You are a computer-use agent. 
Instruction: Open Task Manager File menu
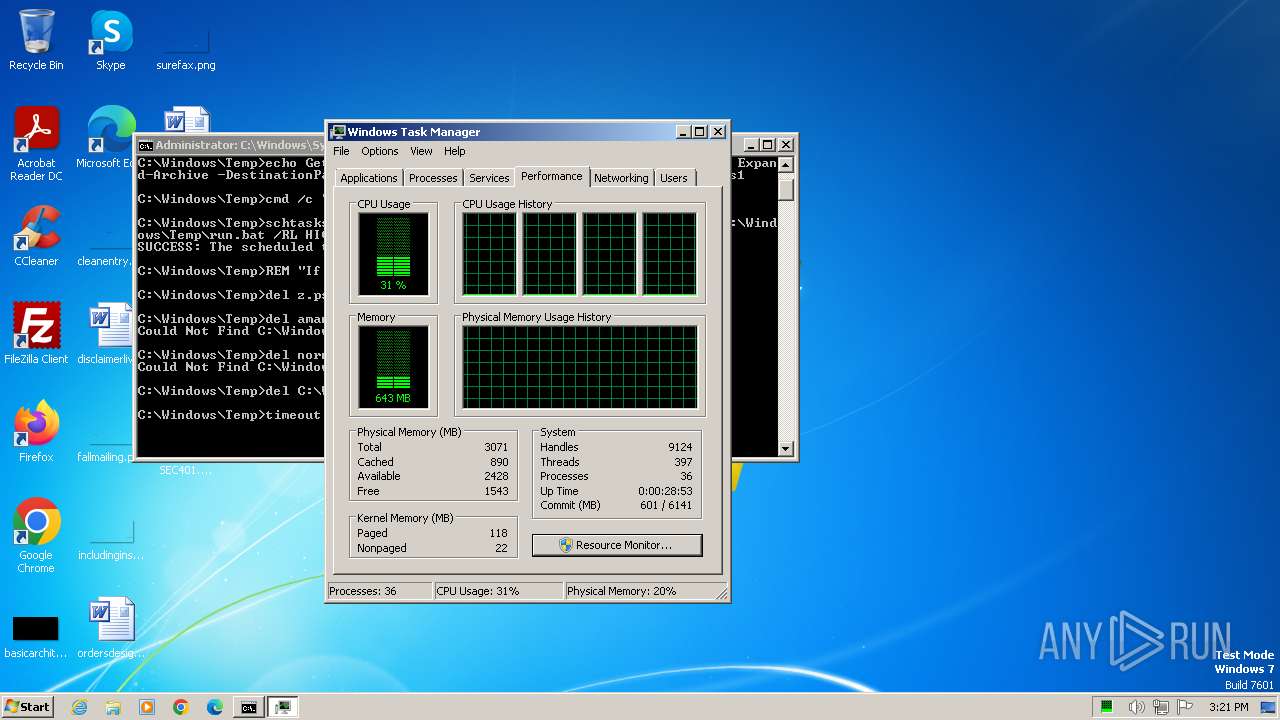pos(341,151)
